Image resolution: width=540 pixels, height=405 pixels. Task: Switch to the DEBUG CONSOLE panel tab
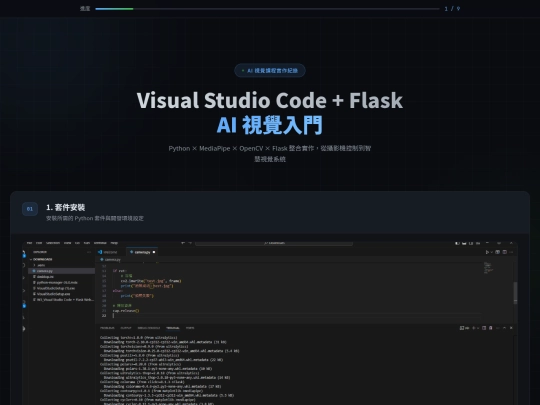[x=149, y=328]
